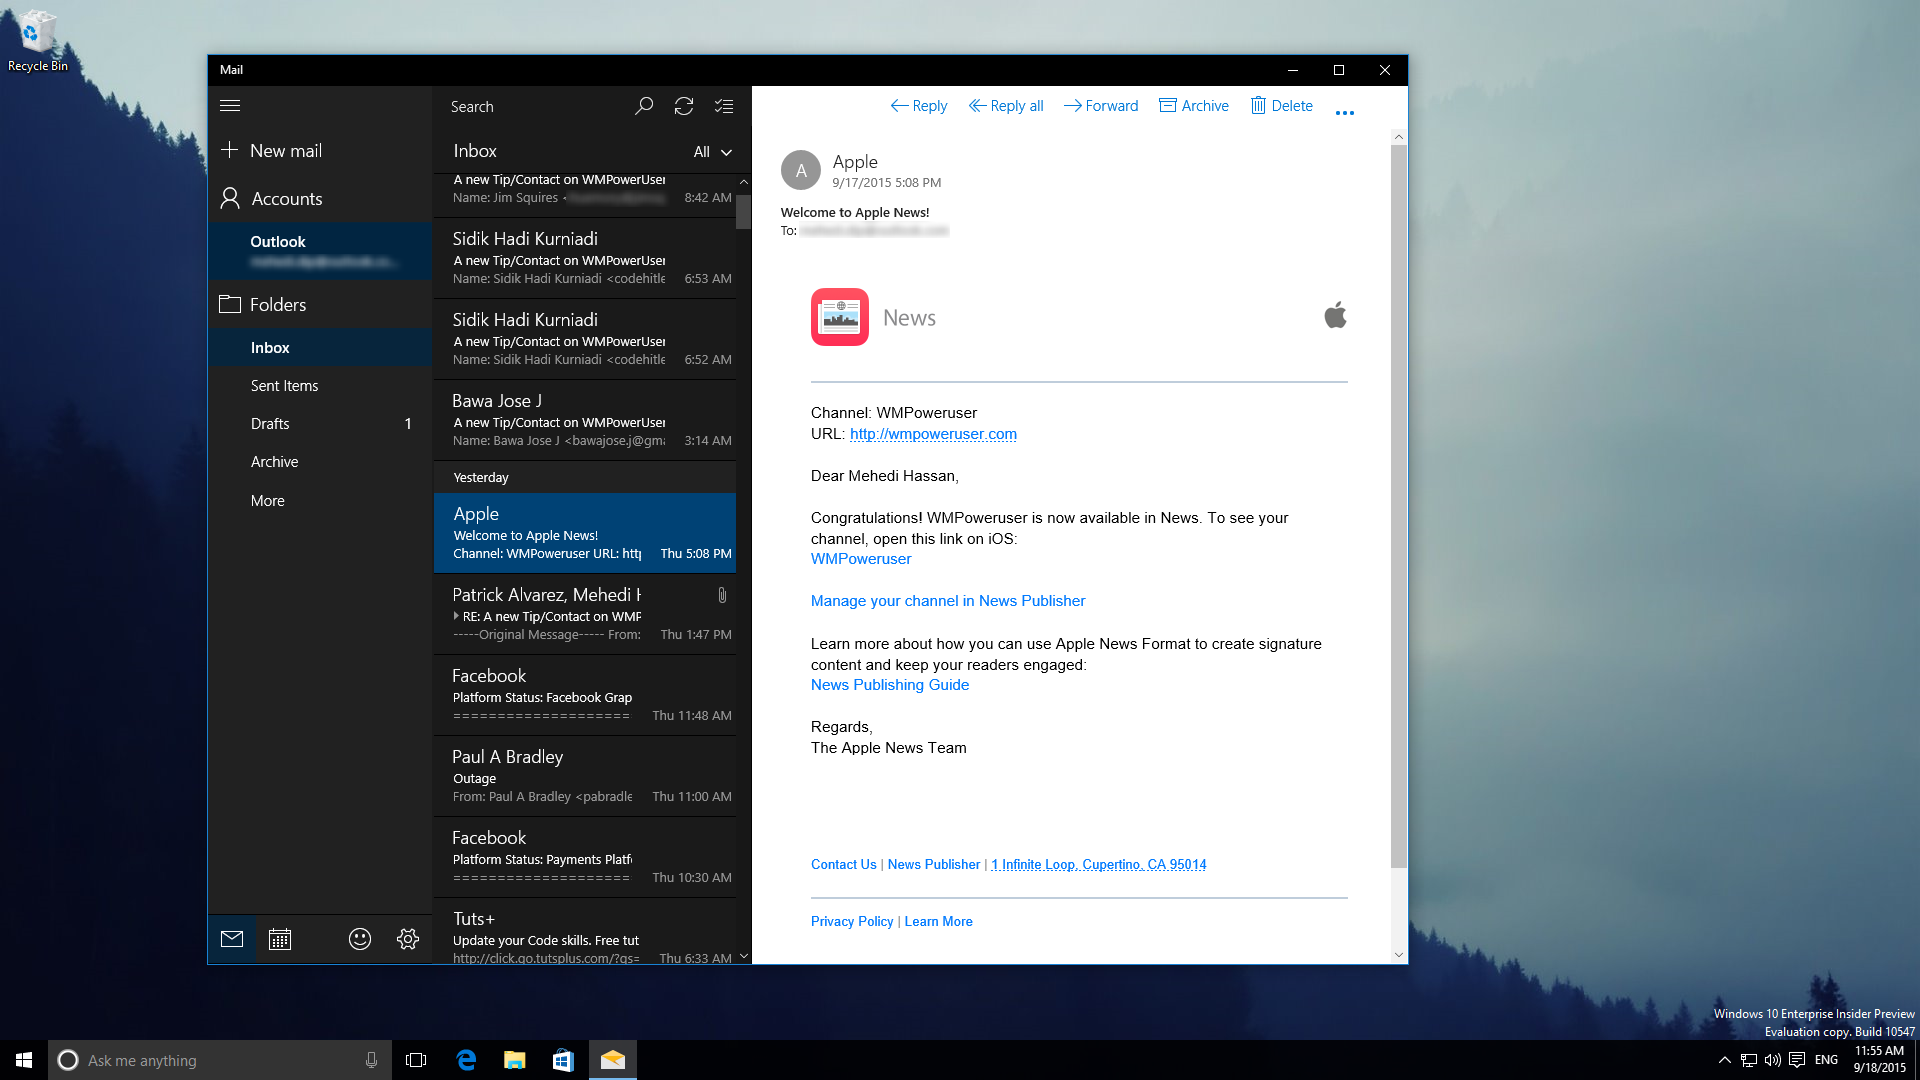1920x1080 pixels.
Task: Open the Windows Store taskbar icon
Action: pos(563,1060)
